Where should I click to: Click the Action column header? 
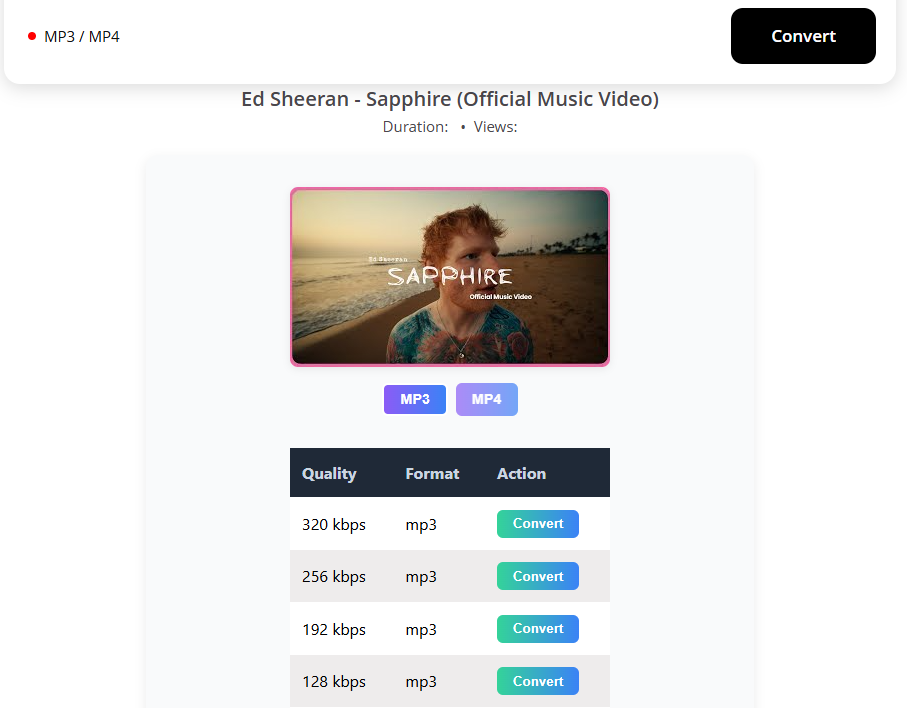521,473
